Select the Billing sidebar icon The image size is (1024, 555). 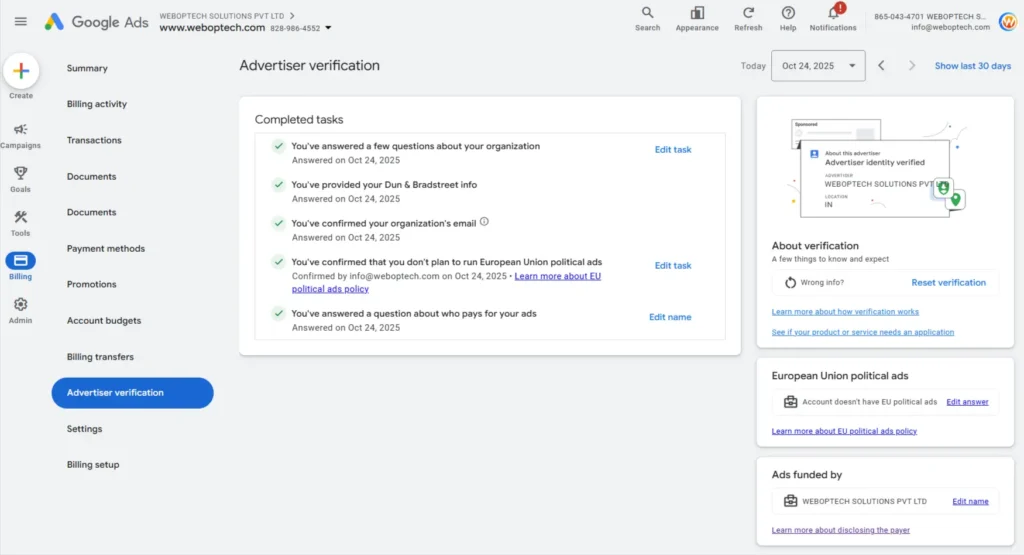coord(20,261)
